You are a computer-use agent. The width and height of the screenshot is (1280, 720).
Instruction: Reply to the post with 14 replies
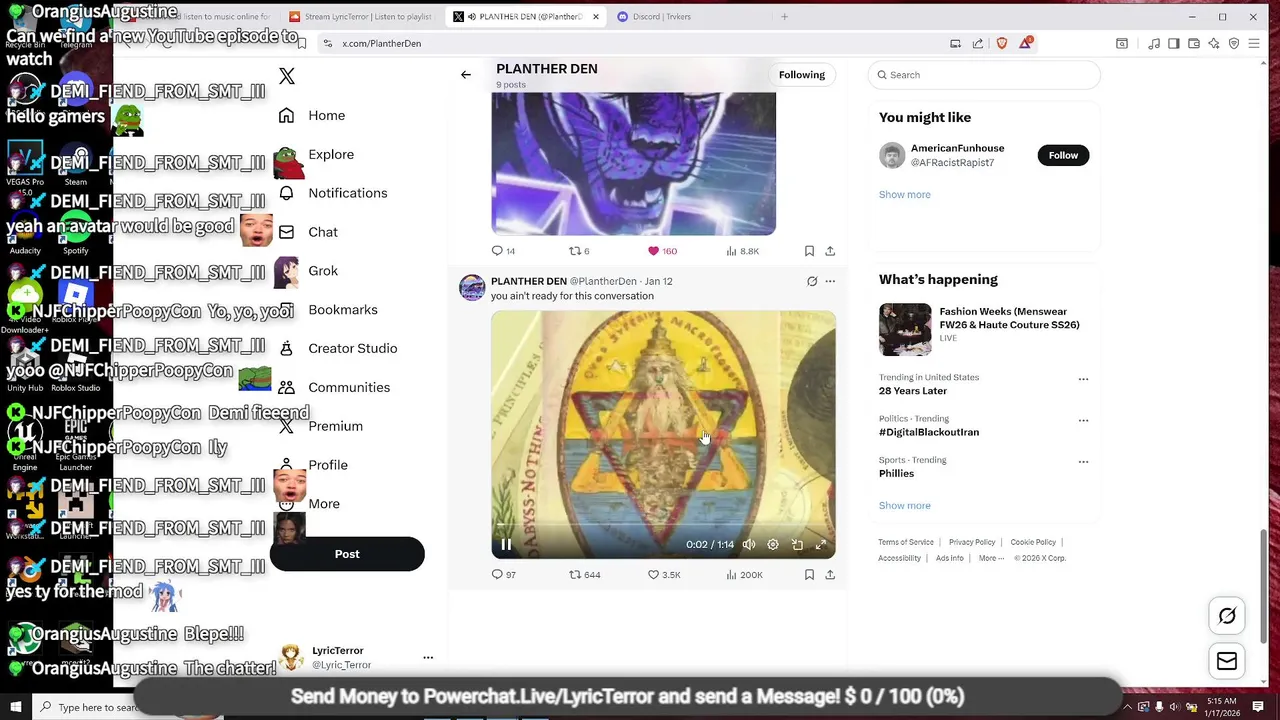coord(503,251)
